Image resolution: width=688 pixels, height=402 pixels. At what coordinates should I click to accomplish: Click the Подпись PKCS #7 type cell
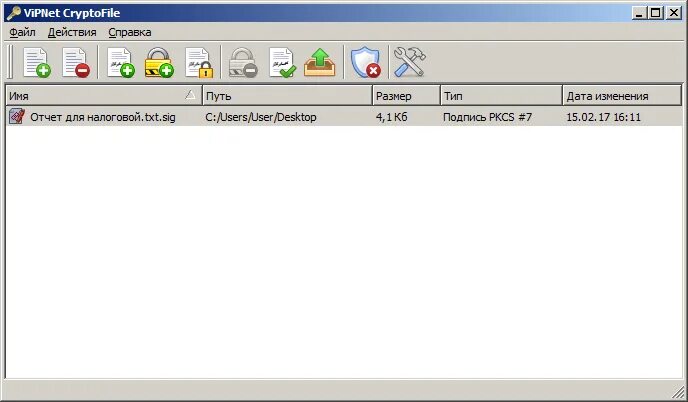487,117
